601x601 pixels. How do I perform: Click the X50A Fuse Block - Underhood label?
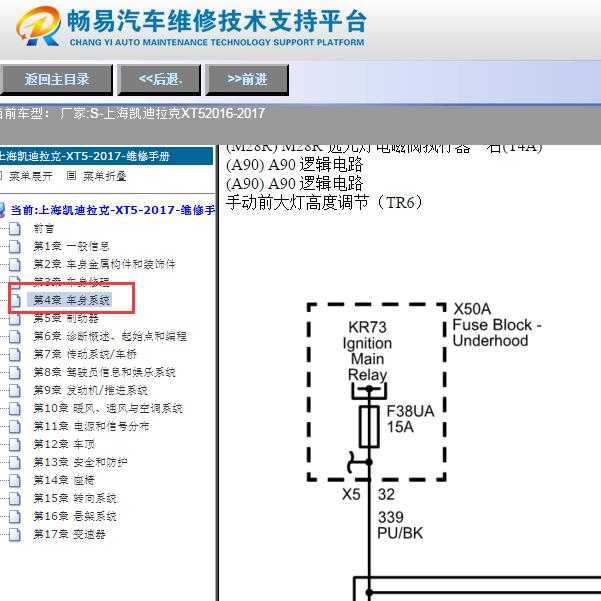coord(497,325)
